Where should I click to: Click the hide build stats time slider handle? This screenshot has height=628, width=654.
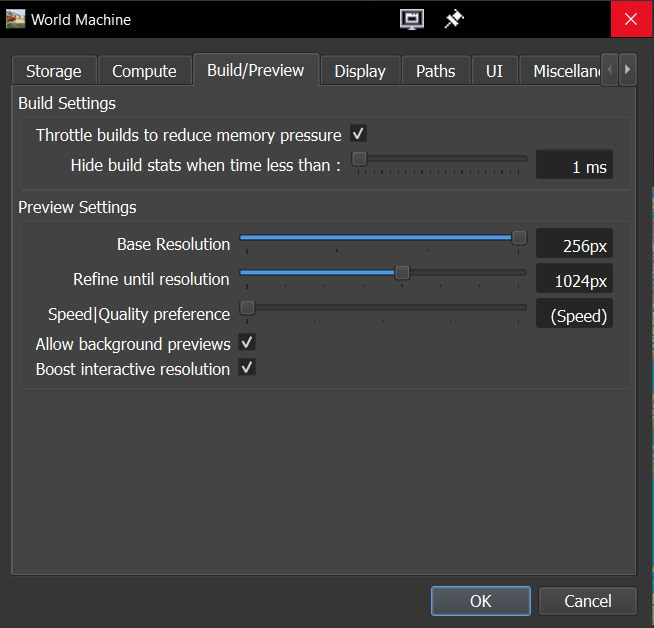(x=359, y=158)
